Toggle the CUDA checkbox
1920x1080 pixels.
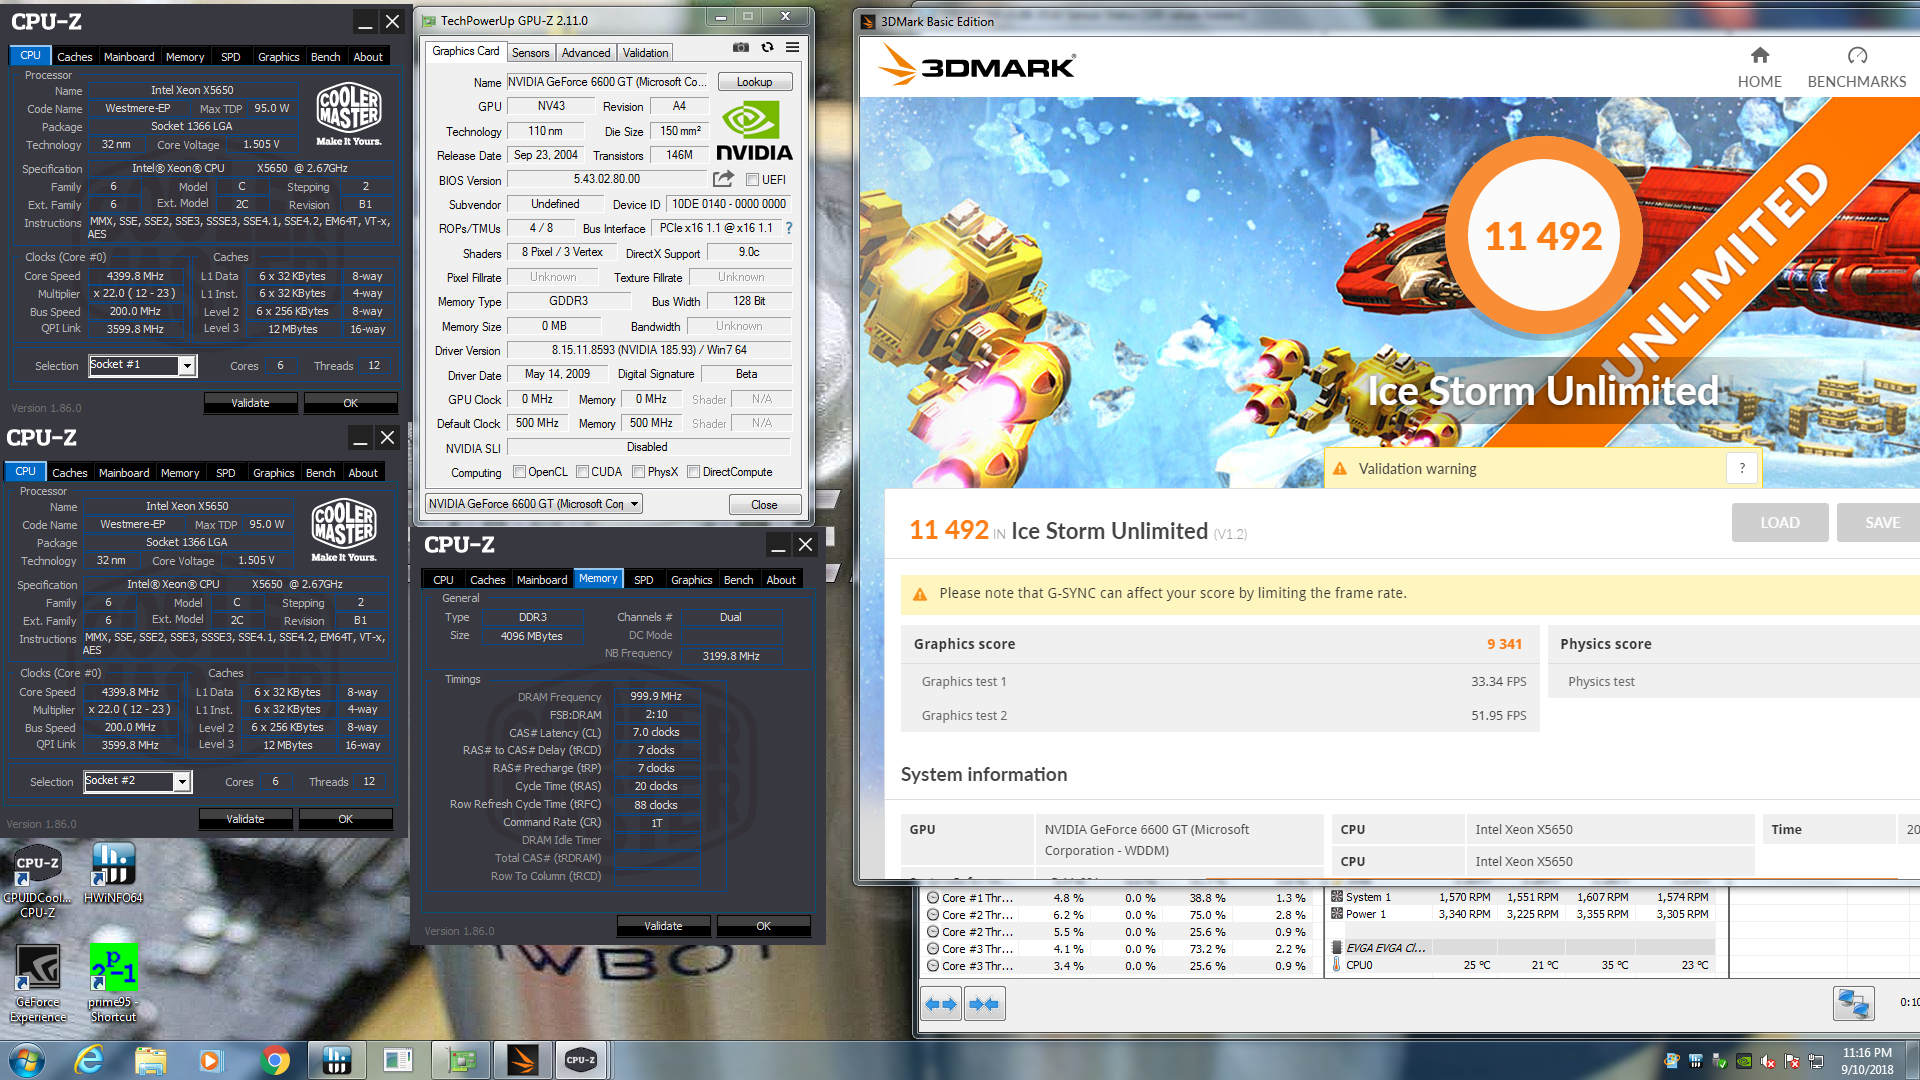click(582, 472)
